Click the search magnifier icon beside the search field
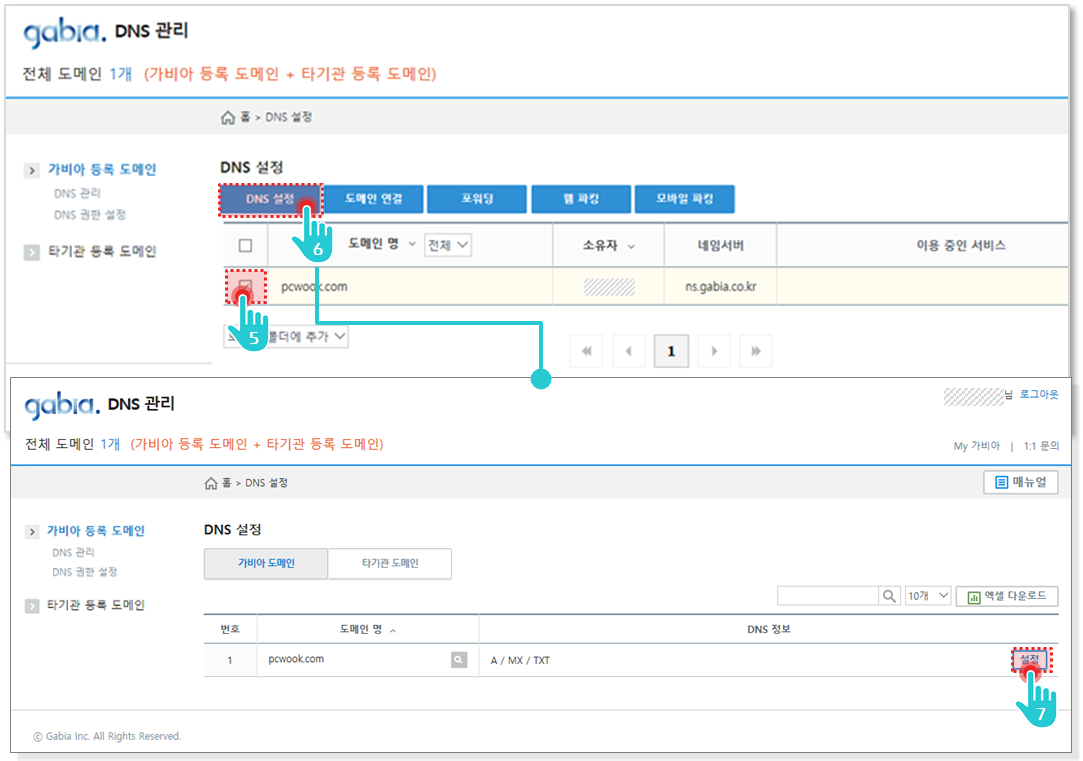 pyautogui.click(x=889, y=596)
